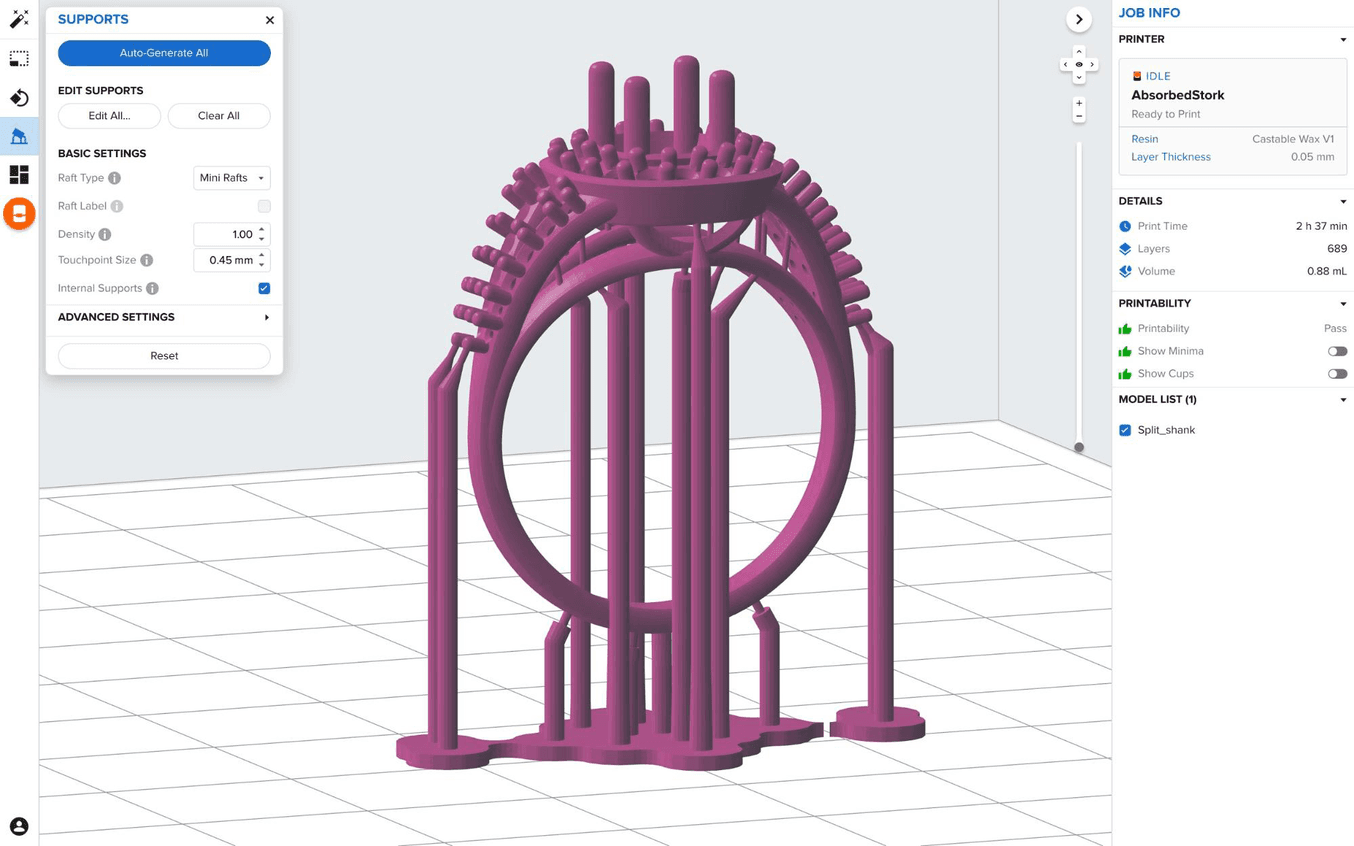This screenshot has width=1354, height=846.
Task: Click the layer slider handle
Action: click(x=1079, y=447)
